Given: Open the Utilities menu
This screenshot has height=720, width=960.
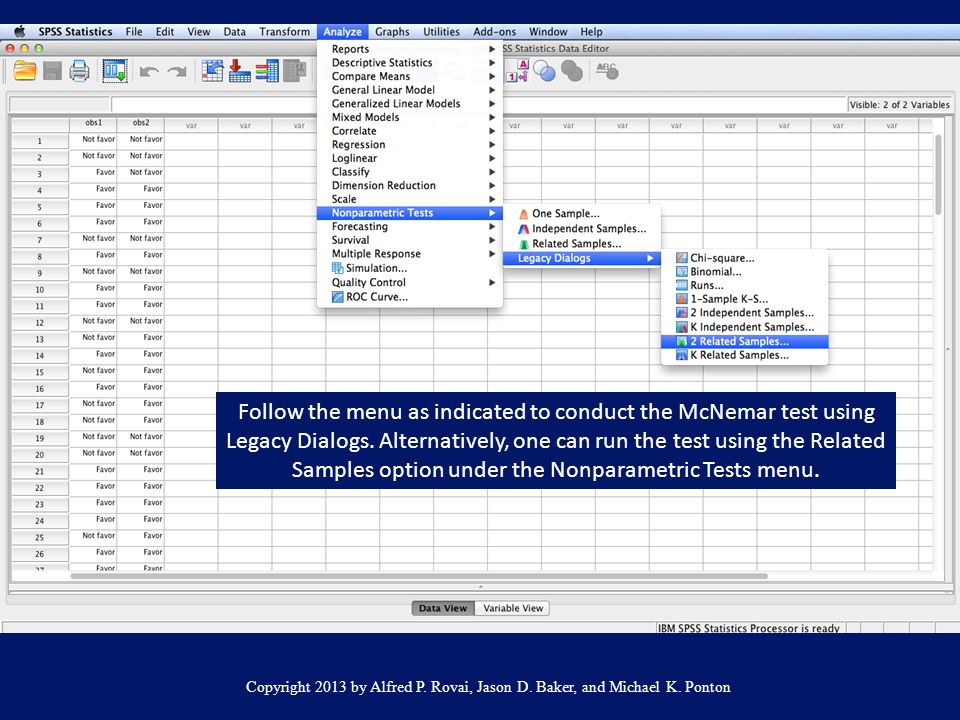Looking at the screenshot, I should click(x=441, y=32).
